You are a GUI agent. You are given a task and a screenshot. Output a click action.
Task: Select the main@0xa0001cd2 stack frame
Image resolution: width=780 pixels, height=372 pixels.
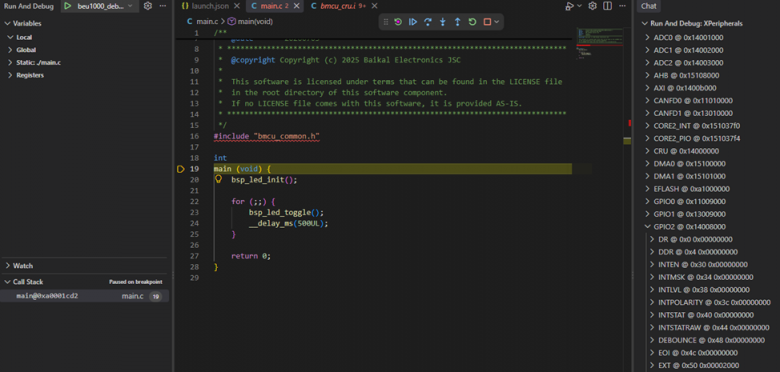click(x=85, y=296)
